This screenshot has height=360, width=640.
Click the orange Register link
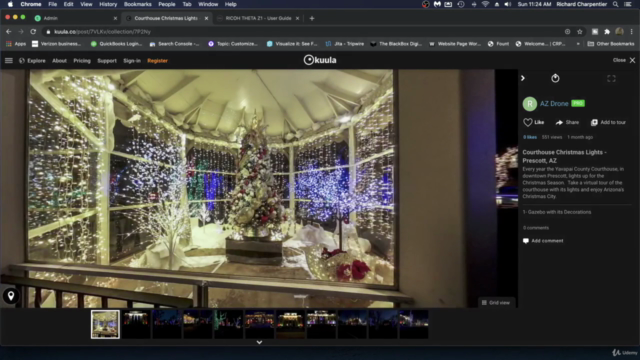pos(158,60)
